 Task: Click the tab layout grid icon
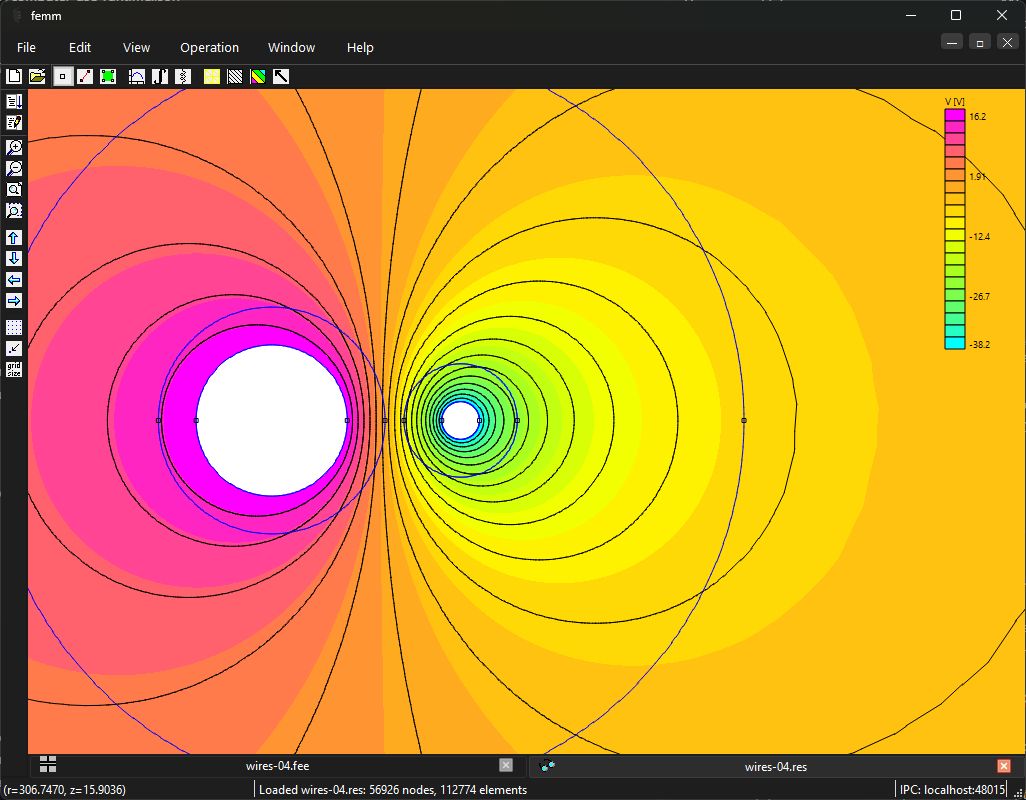point(48,764)
